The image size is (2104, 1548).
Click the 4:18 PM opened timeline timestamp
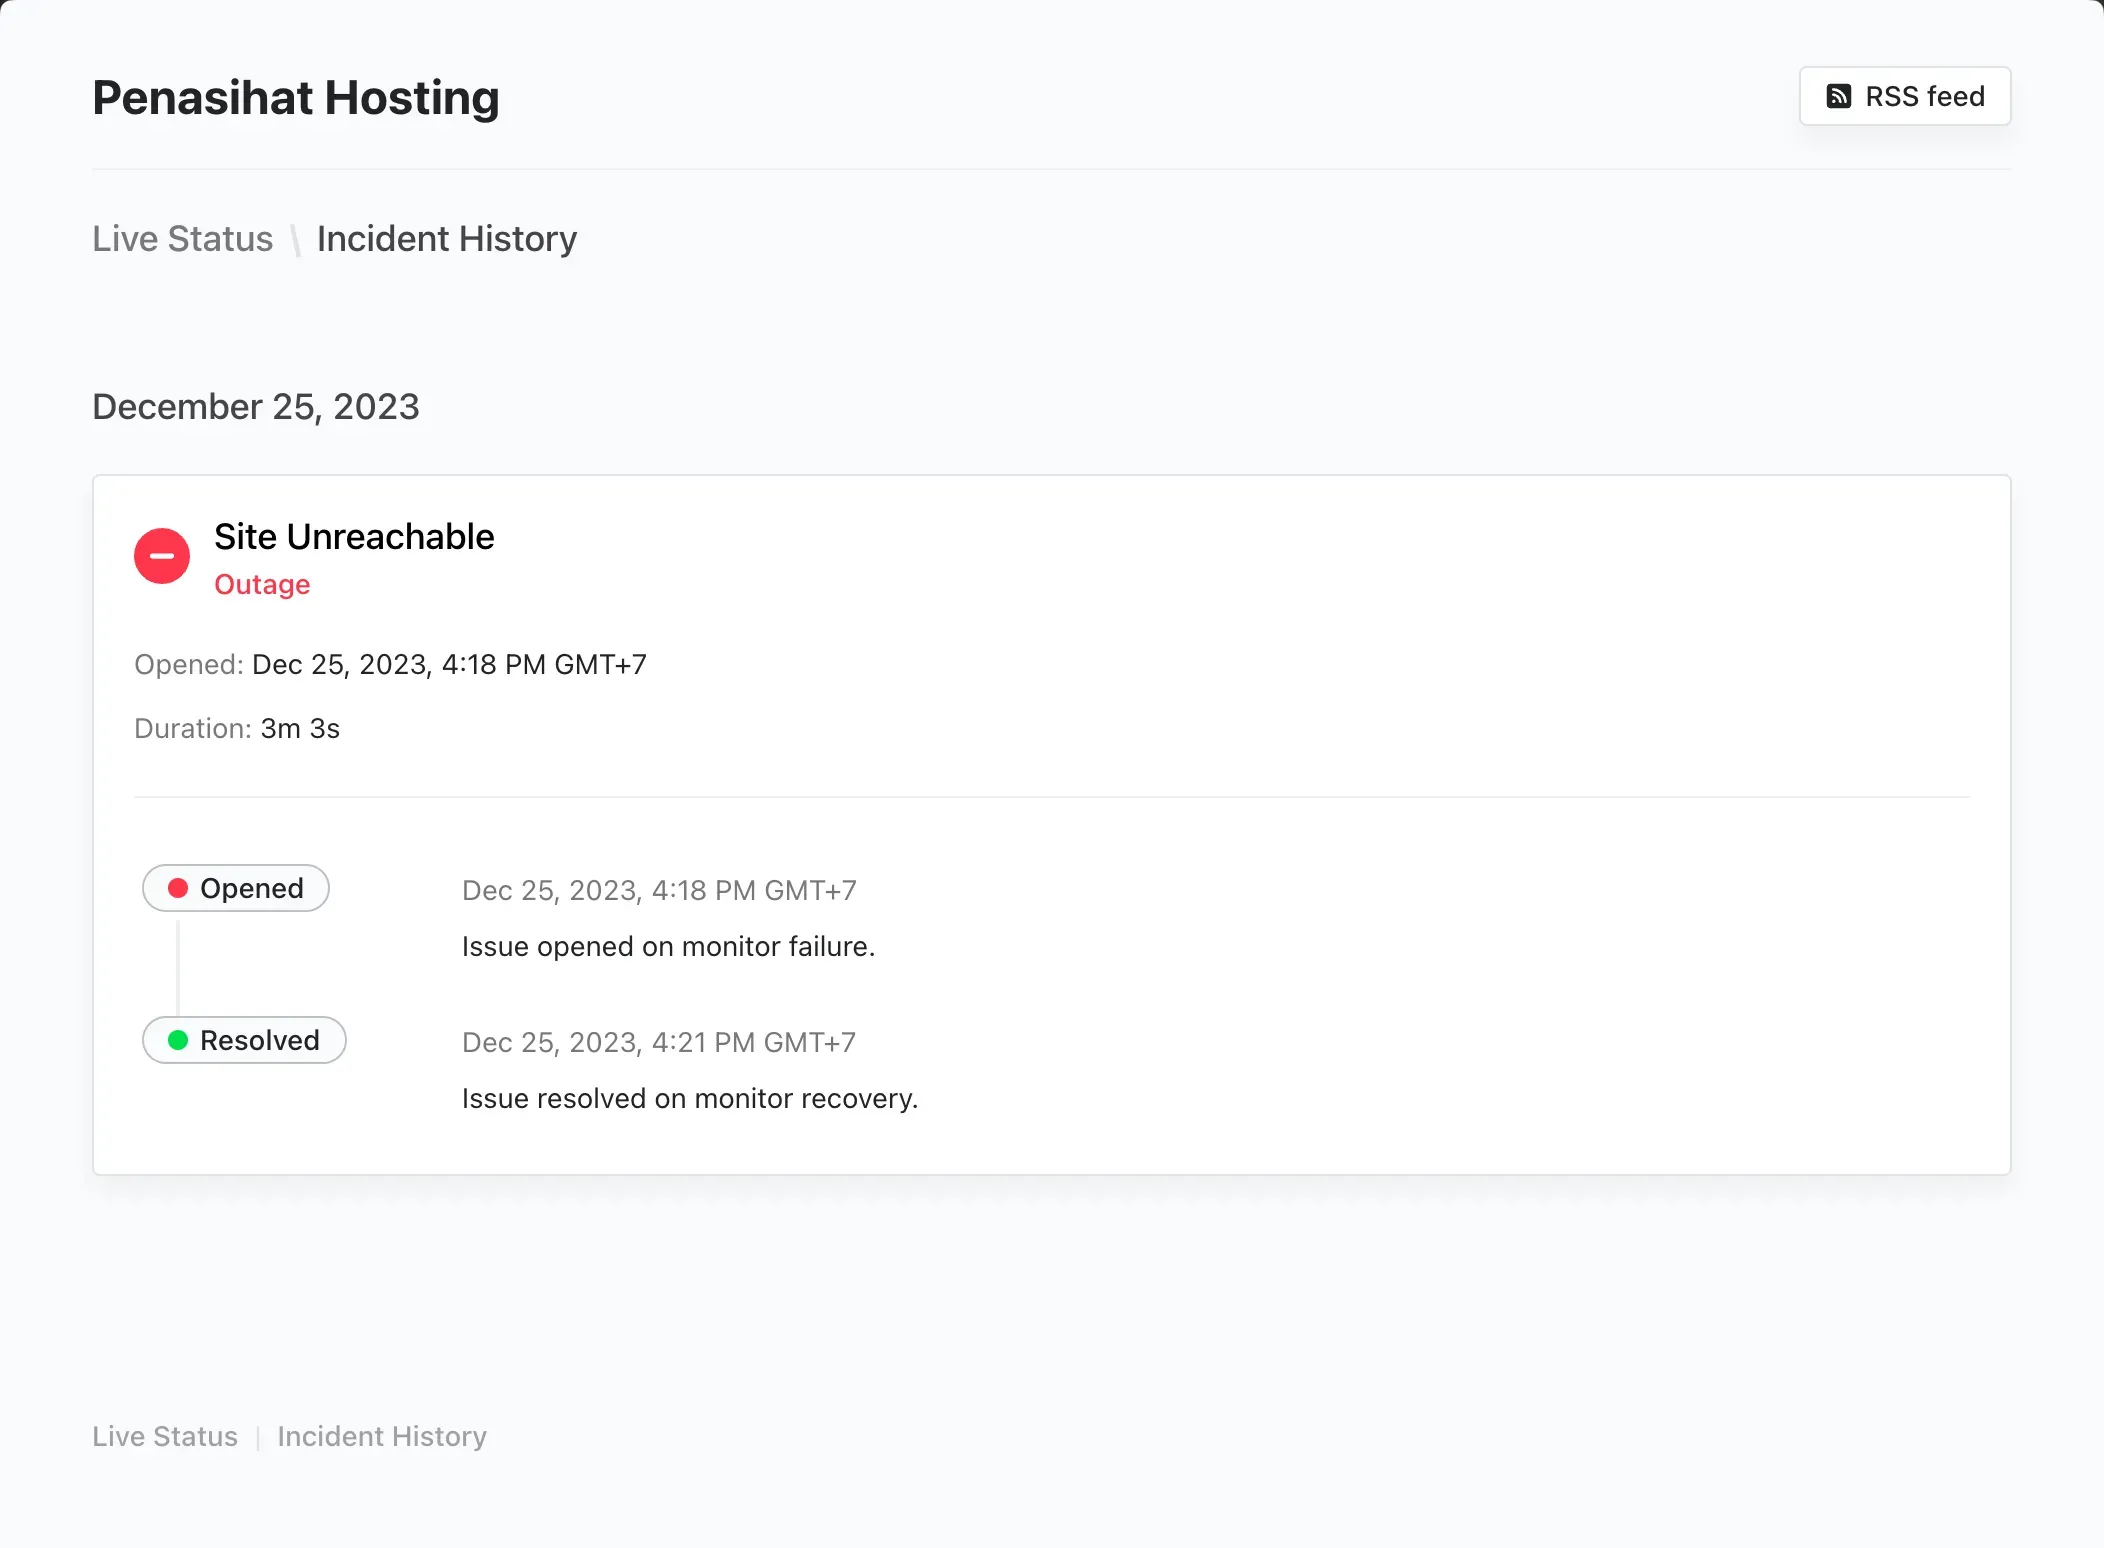point(659,890)
